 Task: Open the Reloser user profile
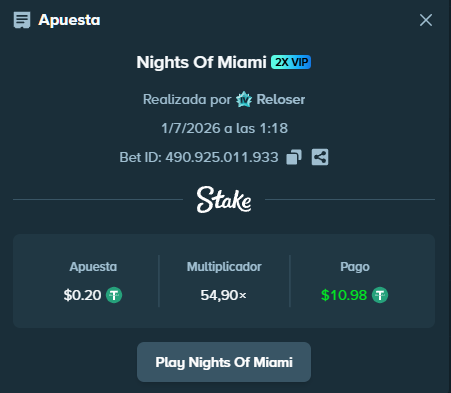(x=281, y=99)
